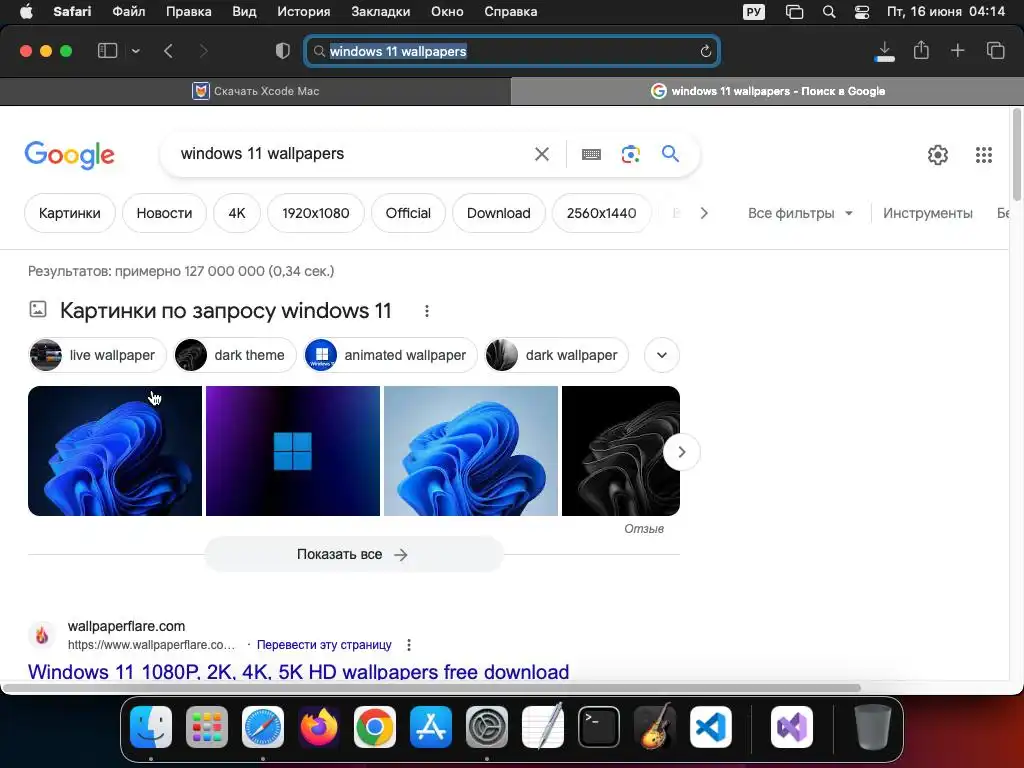Image resolution: width=1024 pixels, height=768 pixels.
Task: Open Инструменты search tools
Action: [927, 213]
